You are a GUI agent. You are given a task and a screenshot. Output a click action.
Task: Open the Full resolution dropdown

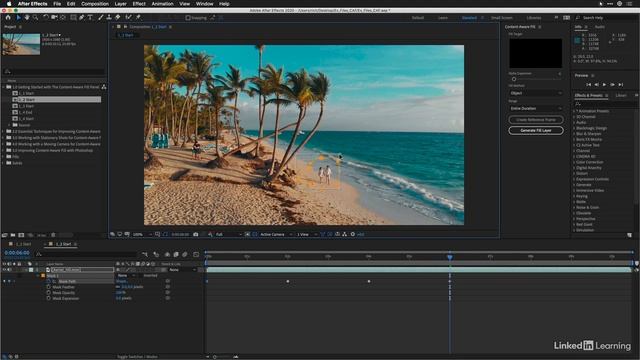tap(229, 234)
